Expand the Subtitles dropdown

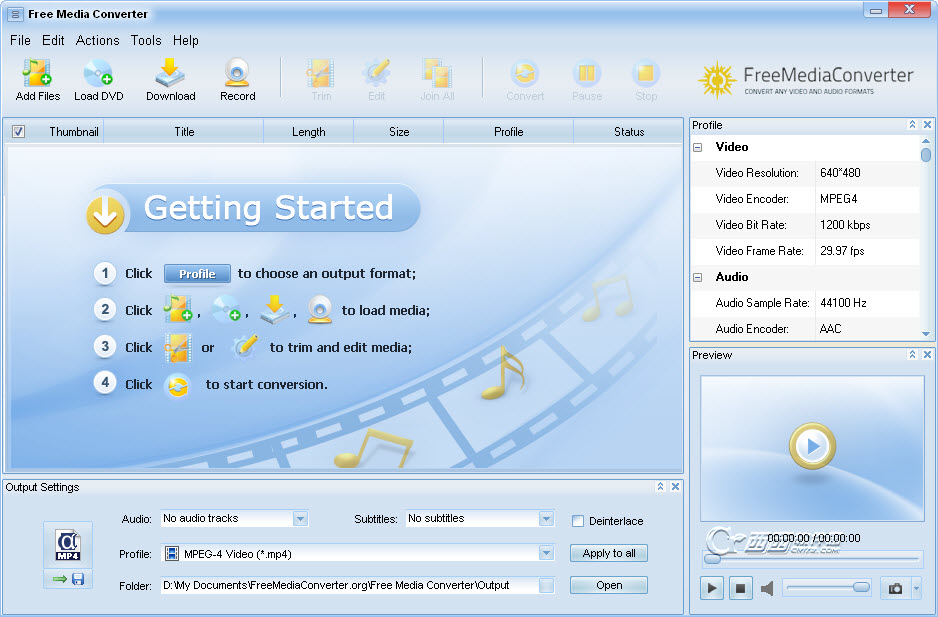[546, 519]
